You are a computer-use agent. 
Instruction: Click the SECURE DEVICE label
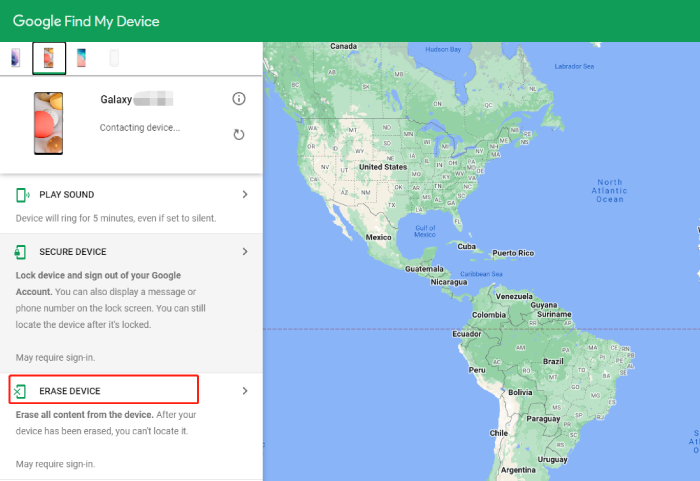tap(73, 252)
